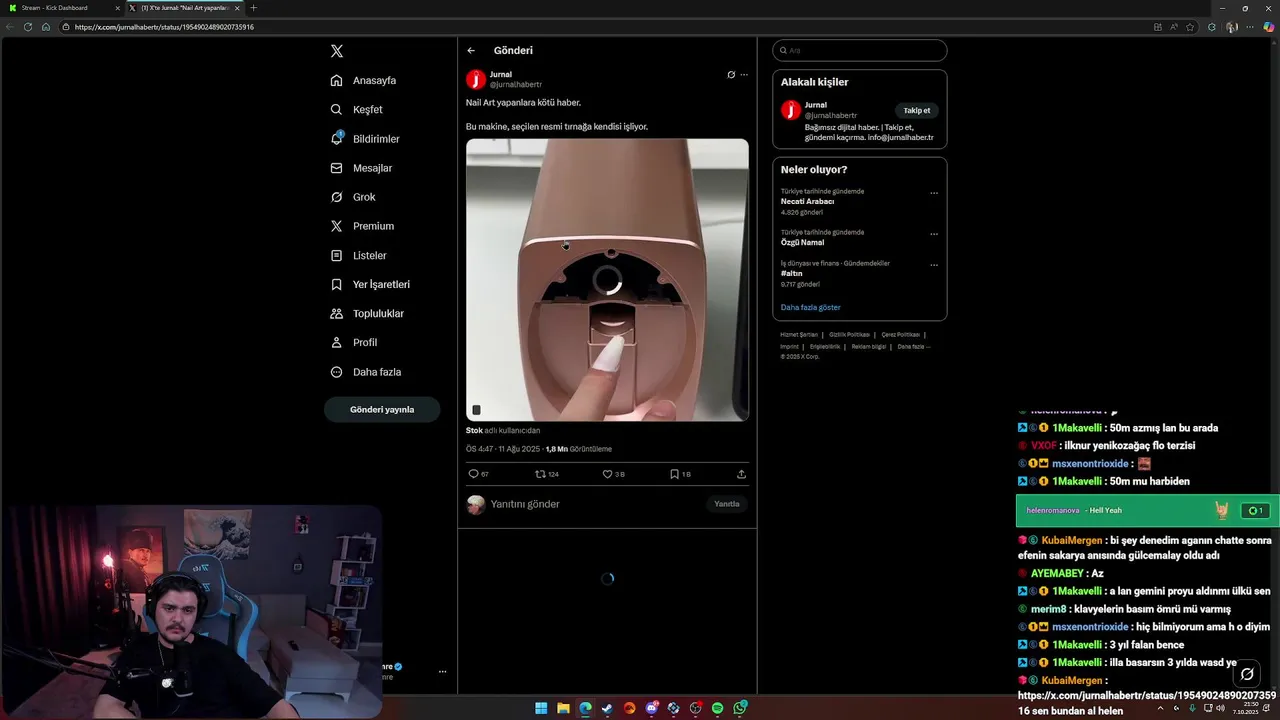Click the X logo in the sidebar
1280x720 pixels.
click(337, 51)
